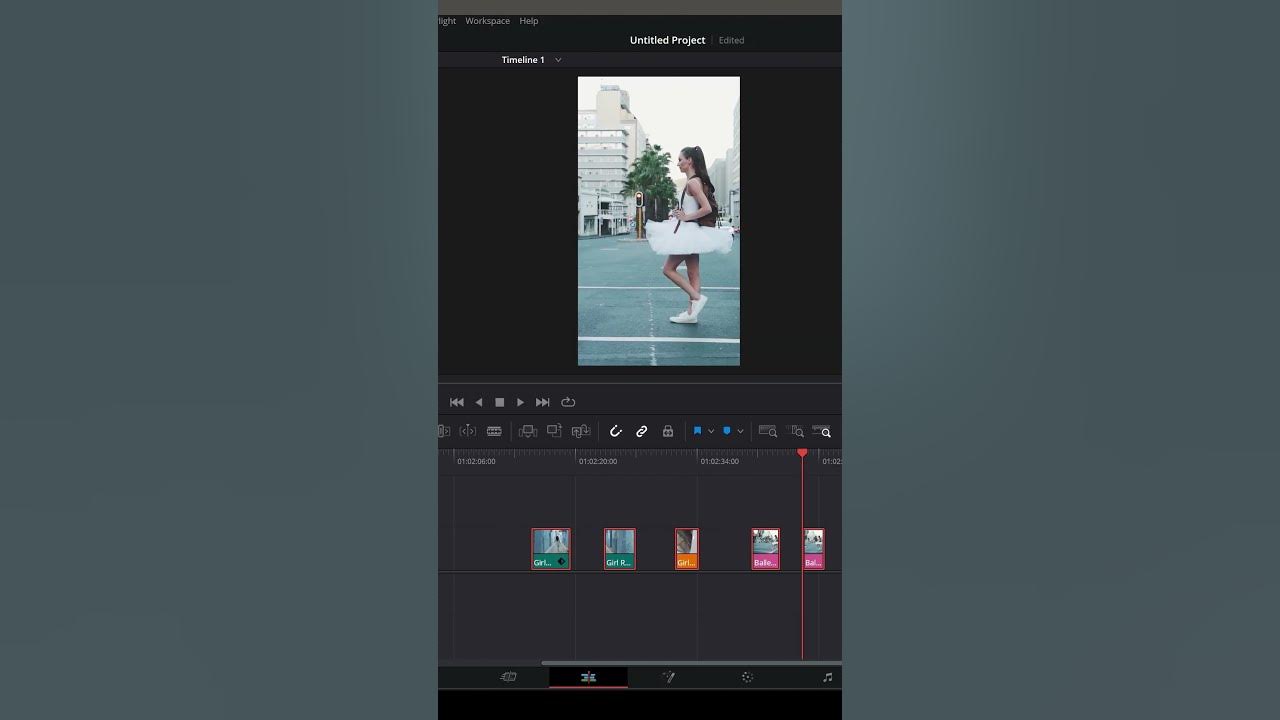Select the 'Girl R...' teal clip

(x=620, y=549)
